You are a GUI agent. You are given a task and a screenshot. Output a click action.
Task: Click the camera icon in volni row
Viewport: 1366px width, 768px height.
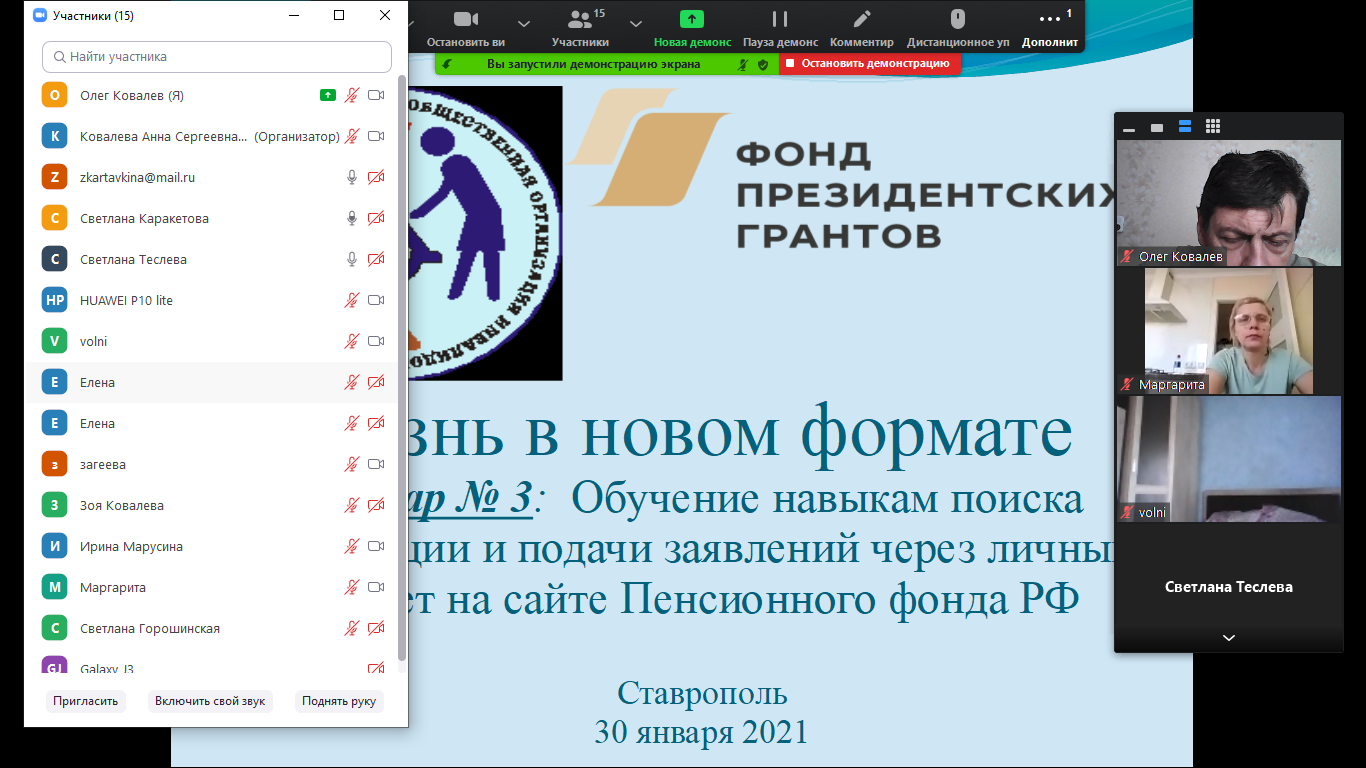click(376, 341)
